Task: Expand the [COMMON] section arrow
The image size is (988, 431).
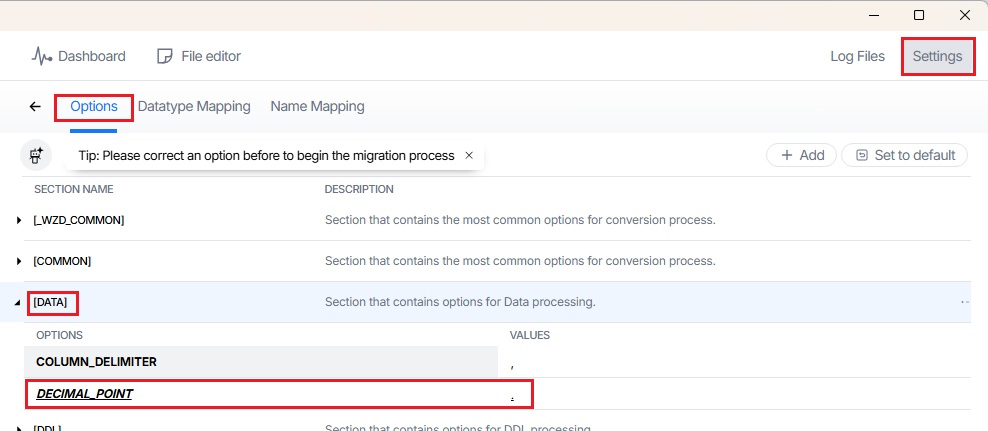Action: pos(19,261)
